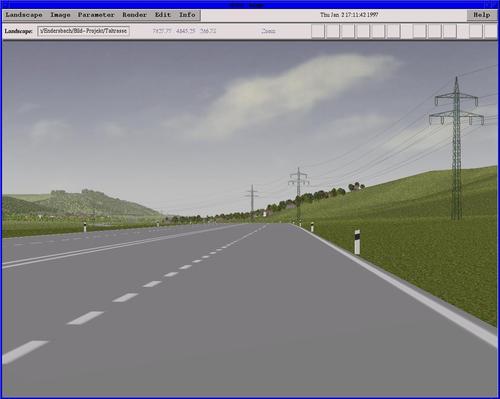Click the nearest roadside delineator post

coord(357,242)
